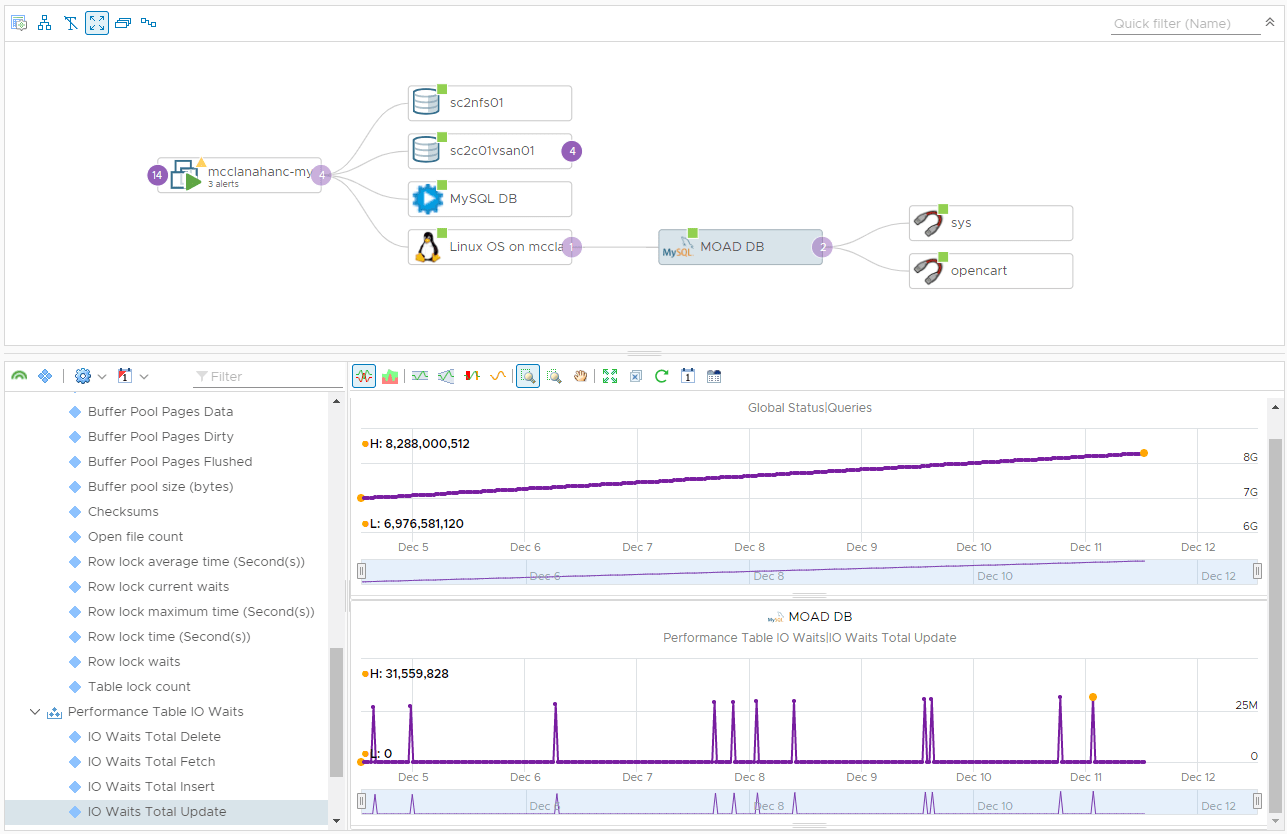Select the MOAD DB node in the topology

click(x=740, y=246)
